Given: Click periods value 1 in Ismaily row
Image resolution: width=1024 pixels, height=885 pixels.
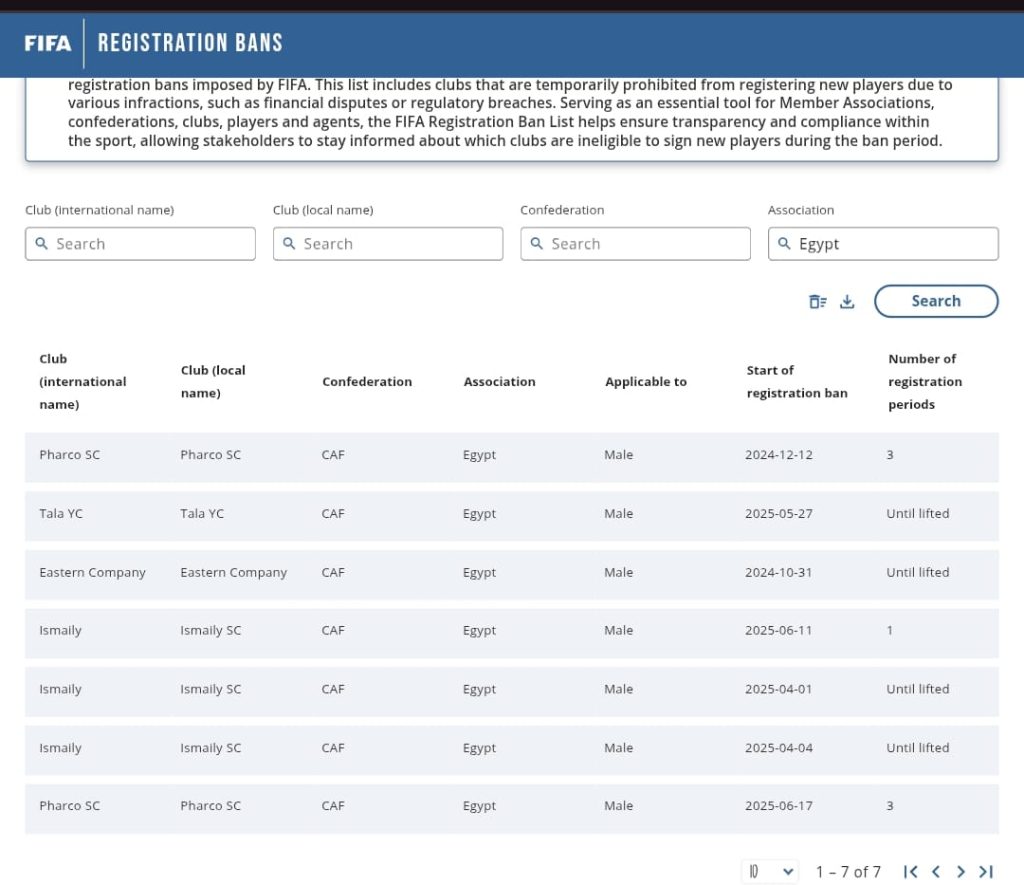Looking at the screenshot, I should (889, 630).
